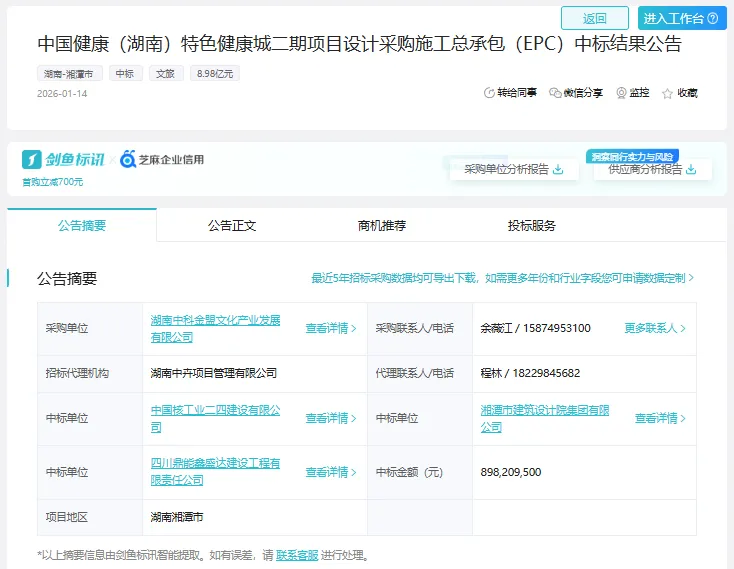The height and width of the screenshot is (569, 734).
Task: Select the 公告摘要 tab
Action: [82, 226]
